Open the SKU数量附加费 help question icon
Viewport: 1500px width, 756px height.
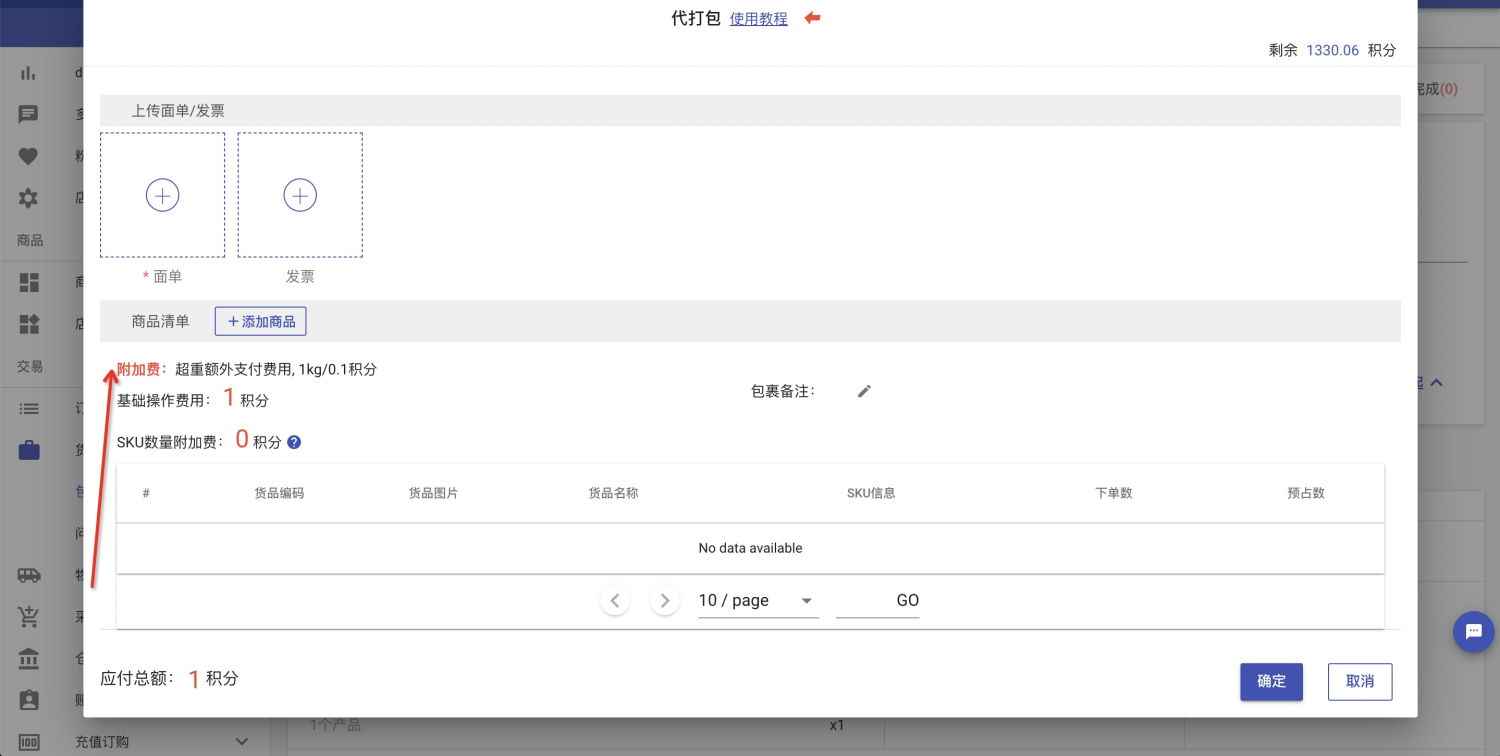(294, 442)
